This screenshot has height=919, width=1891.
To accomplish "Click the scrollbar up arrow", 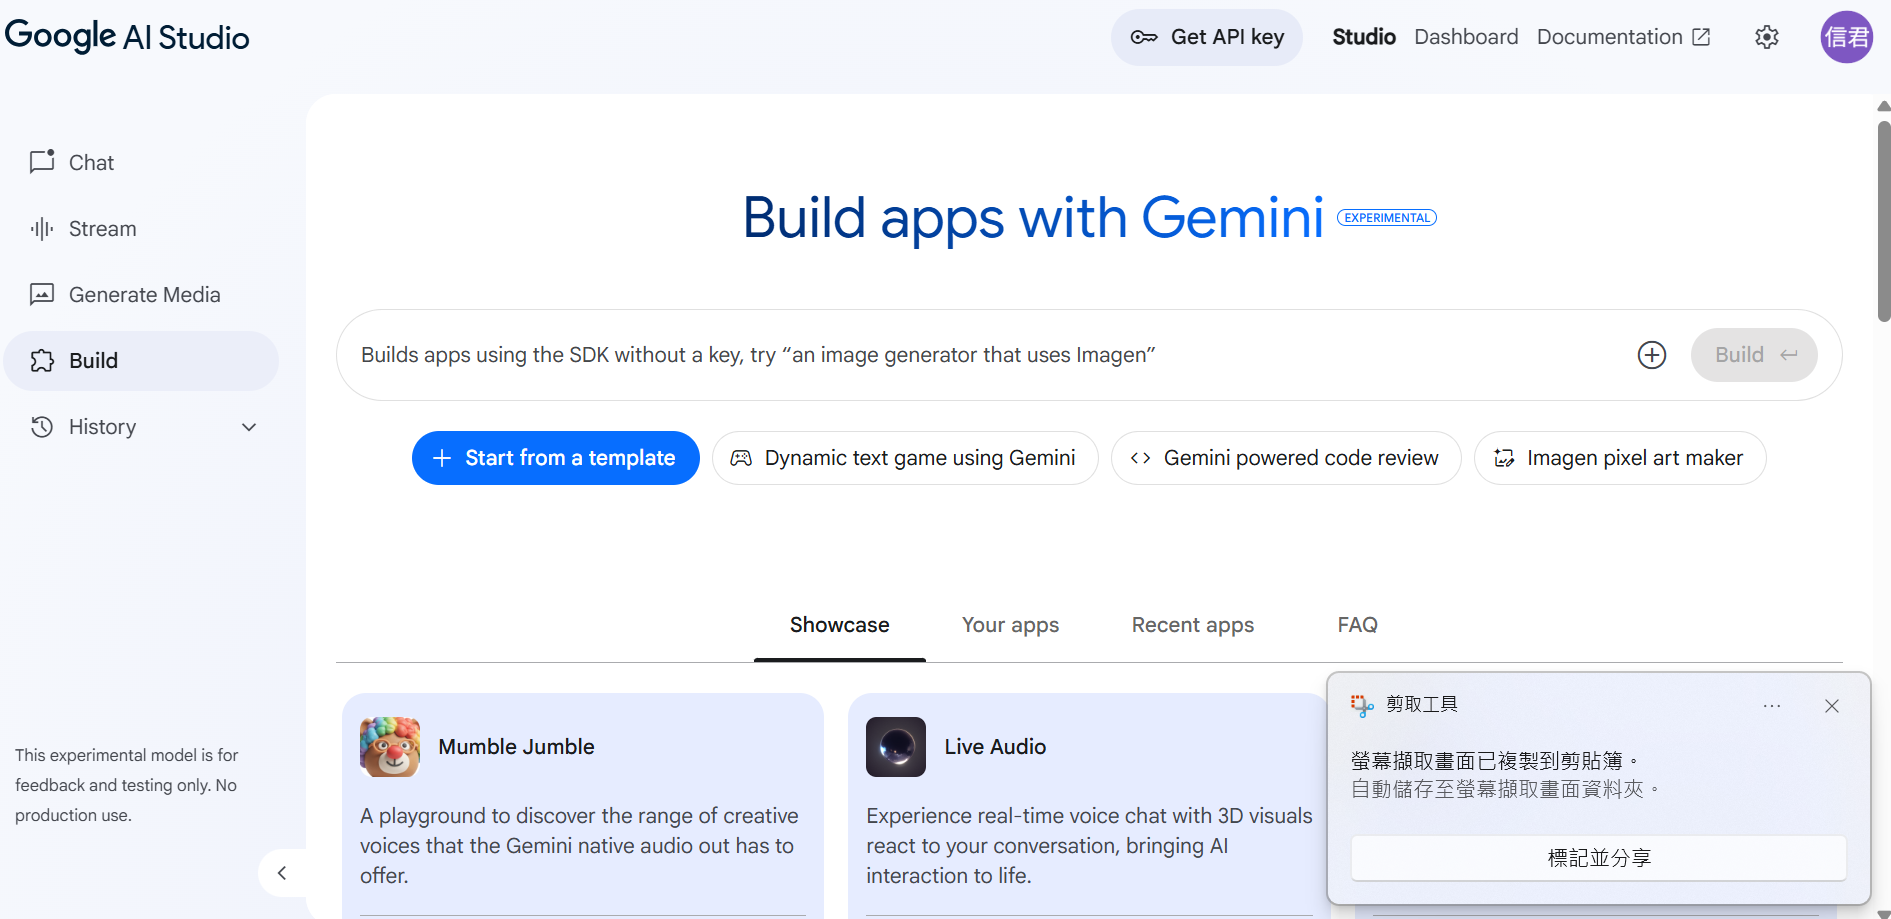I will point(1884,106).
